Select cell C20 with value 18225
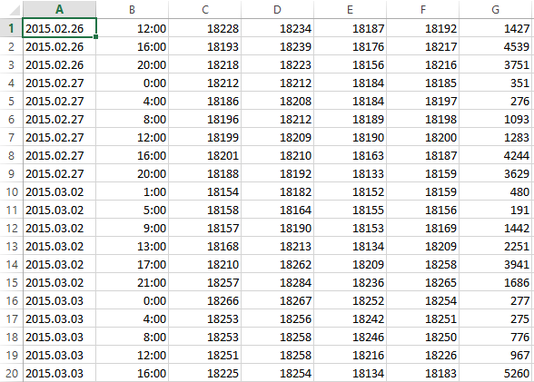 click(205, 373)
